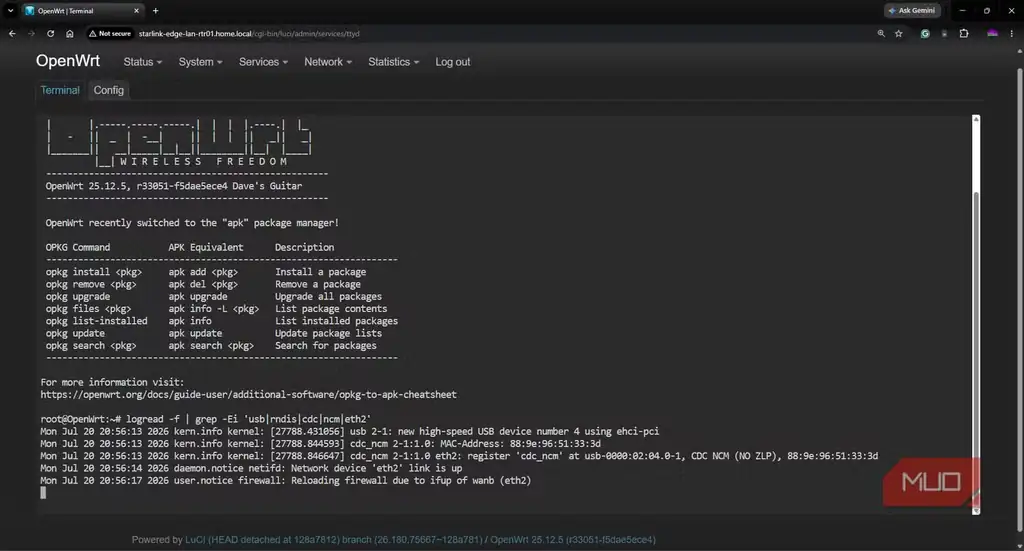Click 'Reloading firewall due to ifup' log line
Image resolution: width=1024 pixels, height=551 pixels.
[286, 480]
